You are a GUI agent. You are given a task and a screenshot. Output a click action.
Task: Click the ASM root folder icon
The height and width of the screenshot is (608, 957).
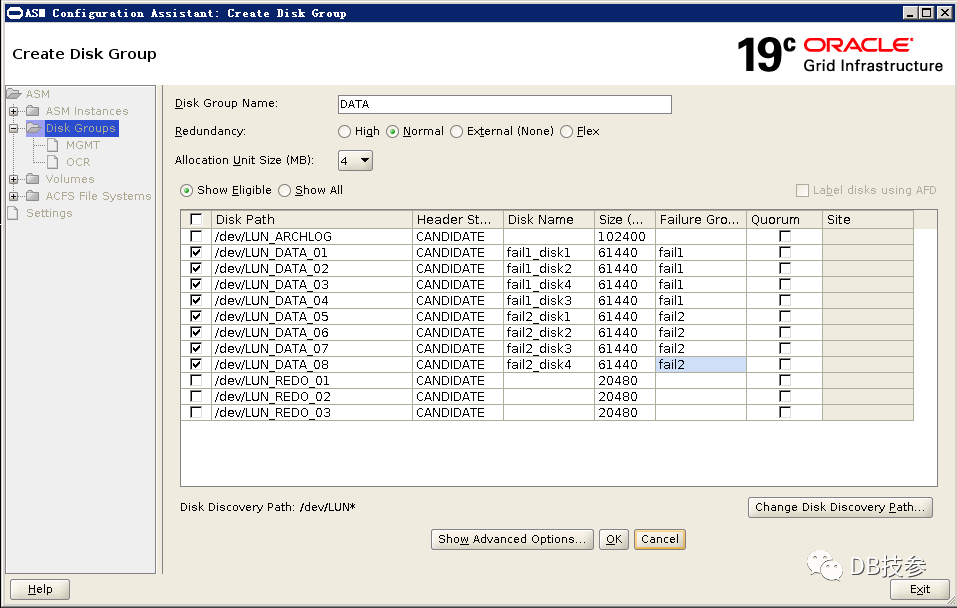pos(14,94)
